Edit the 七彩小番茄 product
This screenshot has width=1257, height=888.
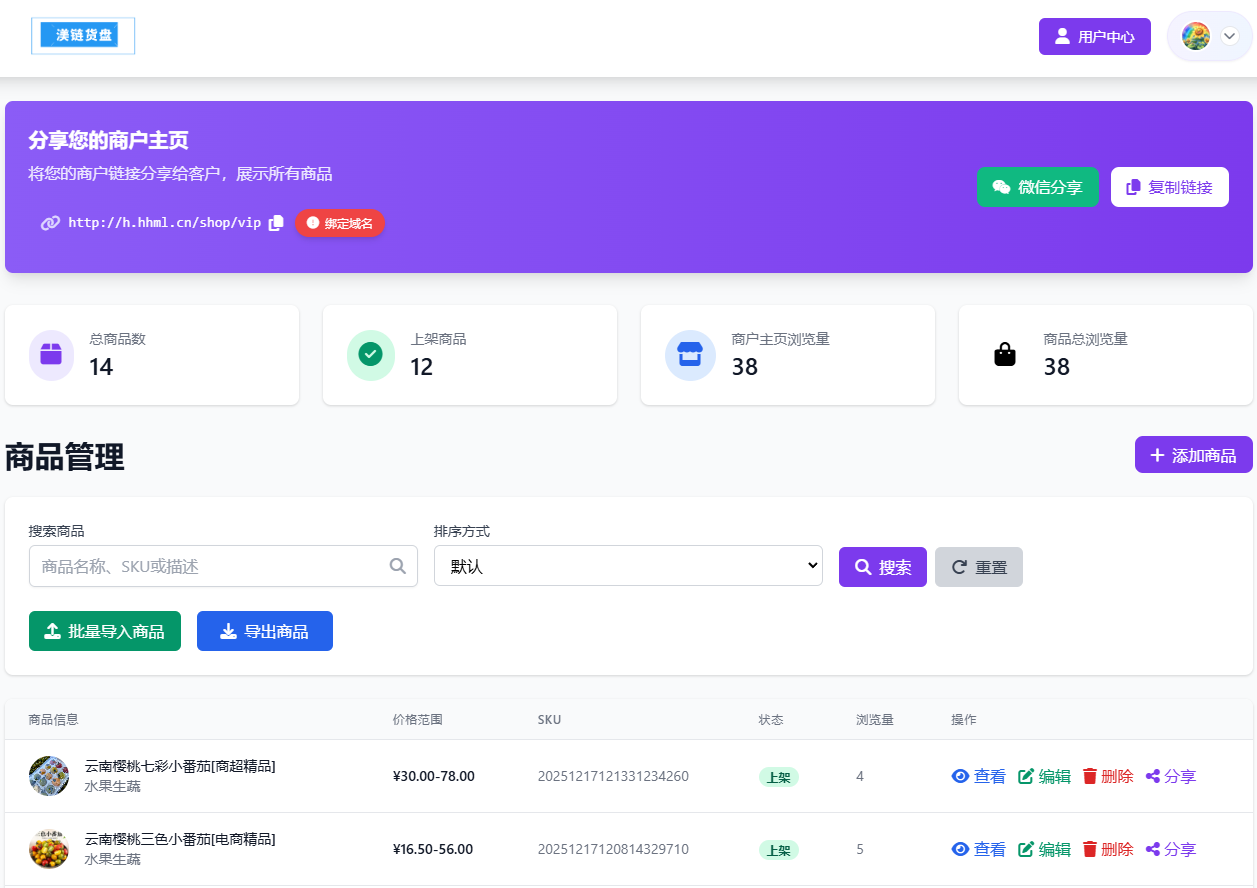point(1044,776)
